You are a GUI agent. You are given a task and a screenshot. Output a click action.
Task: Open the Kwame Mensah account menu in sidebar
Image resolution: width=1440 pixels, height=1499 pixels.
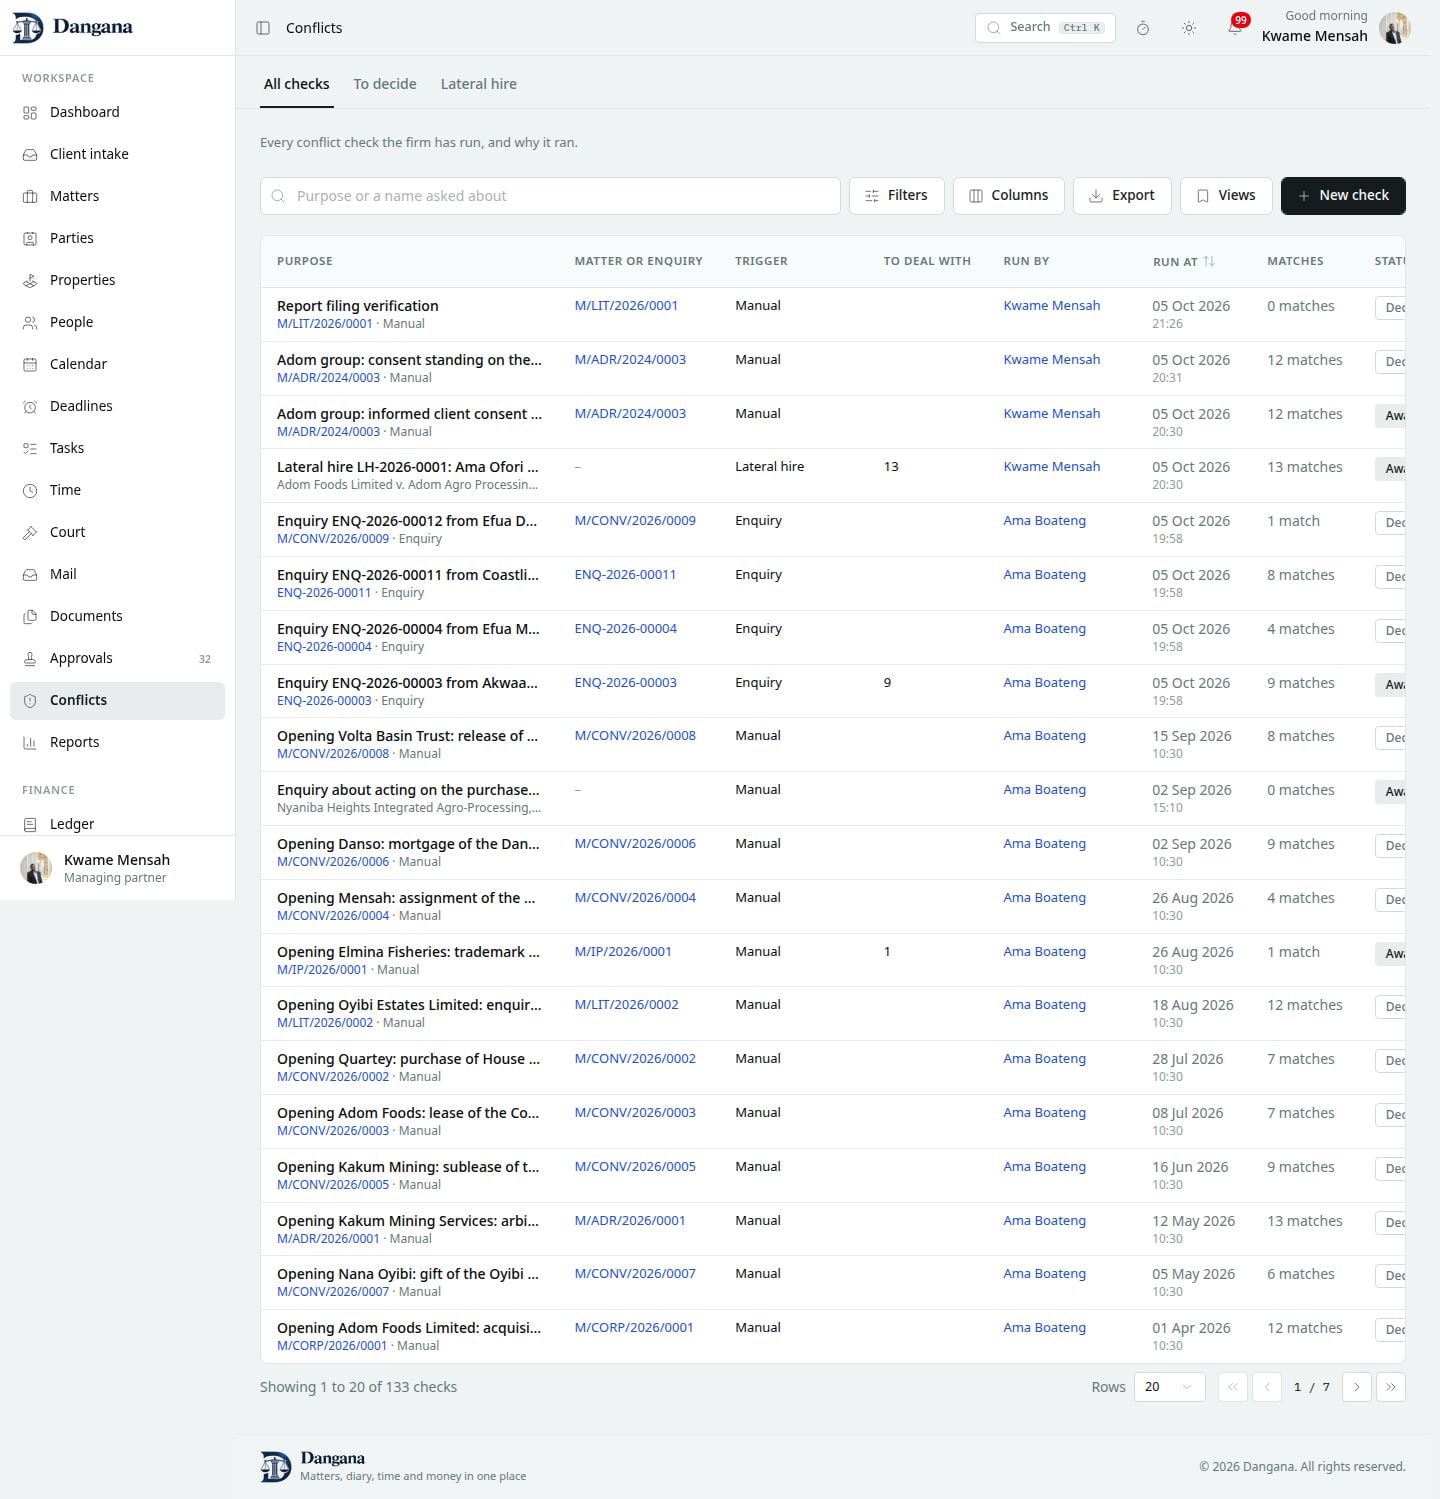point(117,868)
